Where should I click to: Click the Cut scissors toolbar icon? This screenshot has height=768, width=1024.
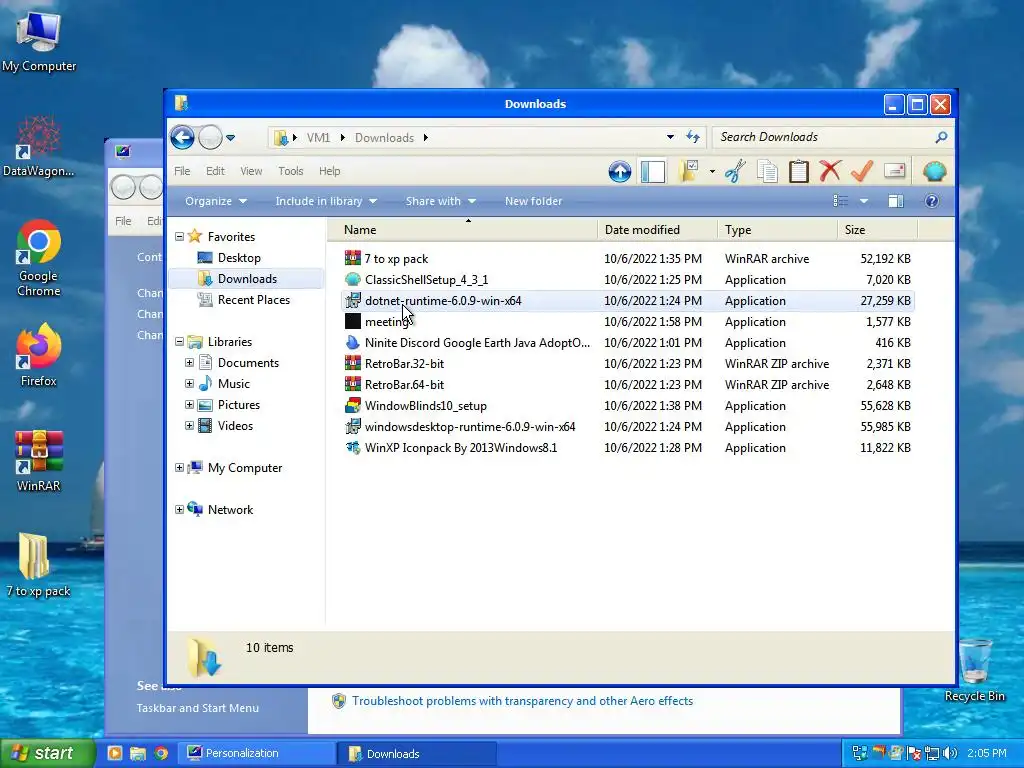pyautogui.click(x=735, y=172)
